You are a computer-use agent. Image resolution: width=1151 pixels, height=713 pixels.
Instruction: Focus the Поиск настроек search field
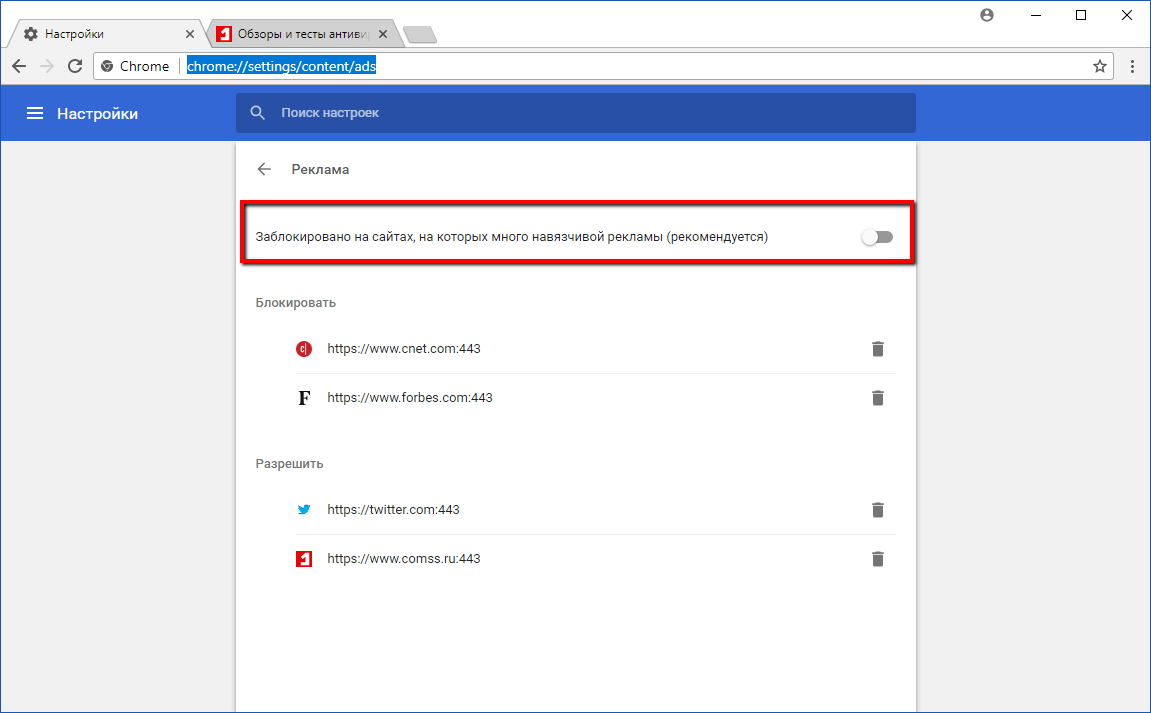pos(576,113)
